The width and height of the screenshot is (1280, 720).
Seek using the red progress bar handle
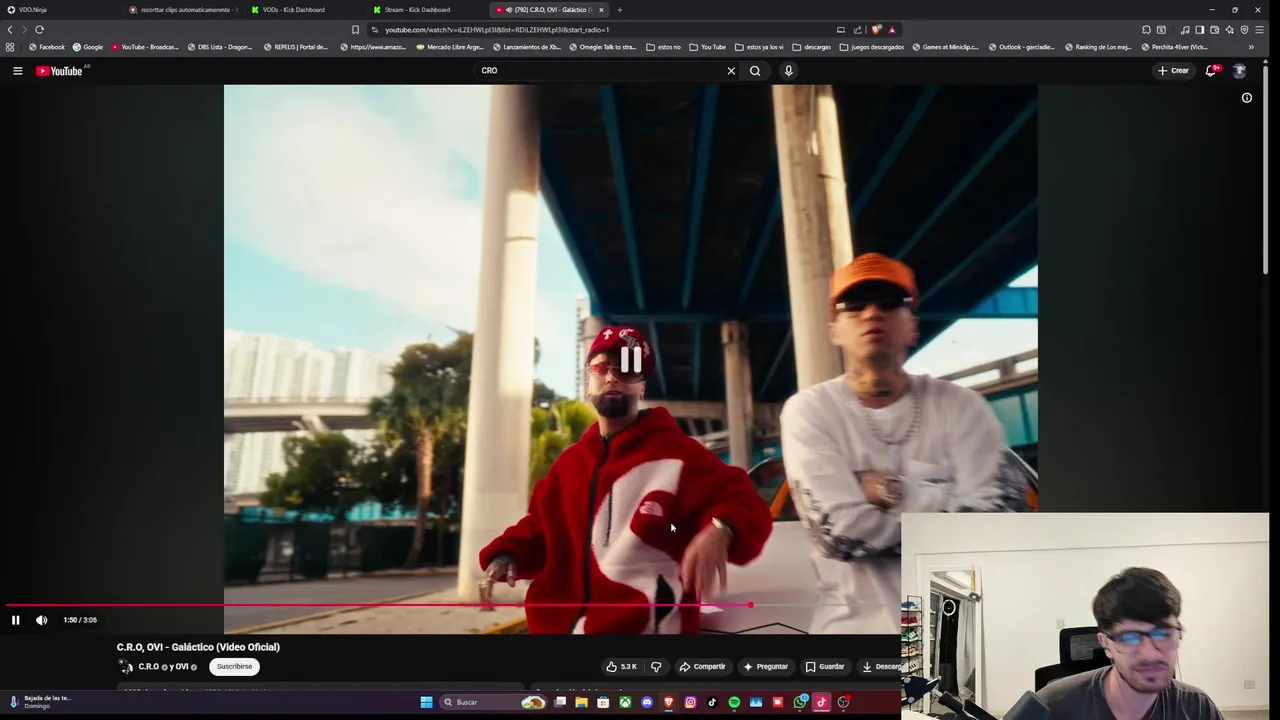tap(750, 605)
